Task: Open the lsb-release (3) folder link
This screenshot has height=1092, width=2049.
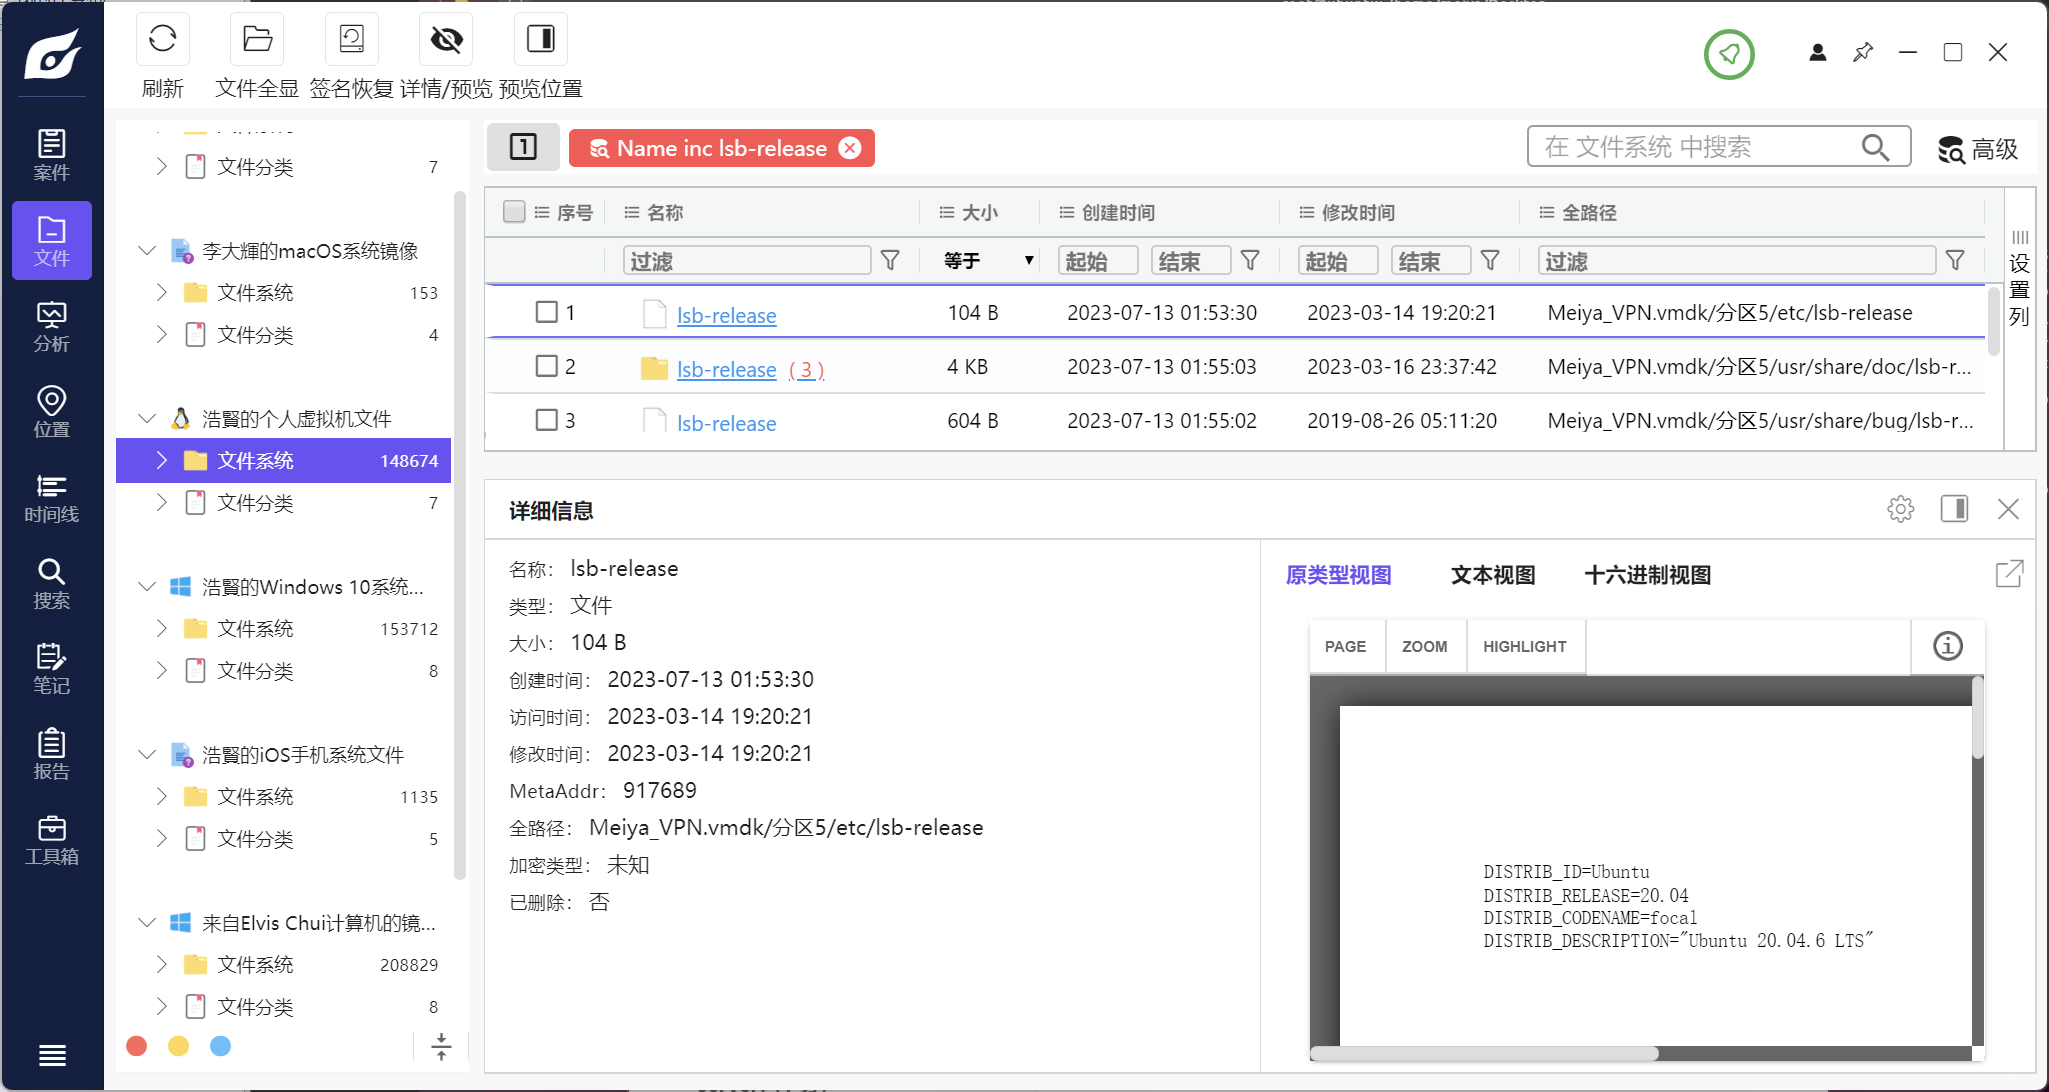Action: tap(726, 369)
